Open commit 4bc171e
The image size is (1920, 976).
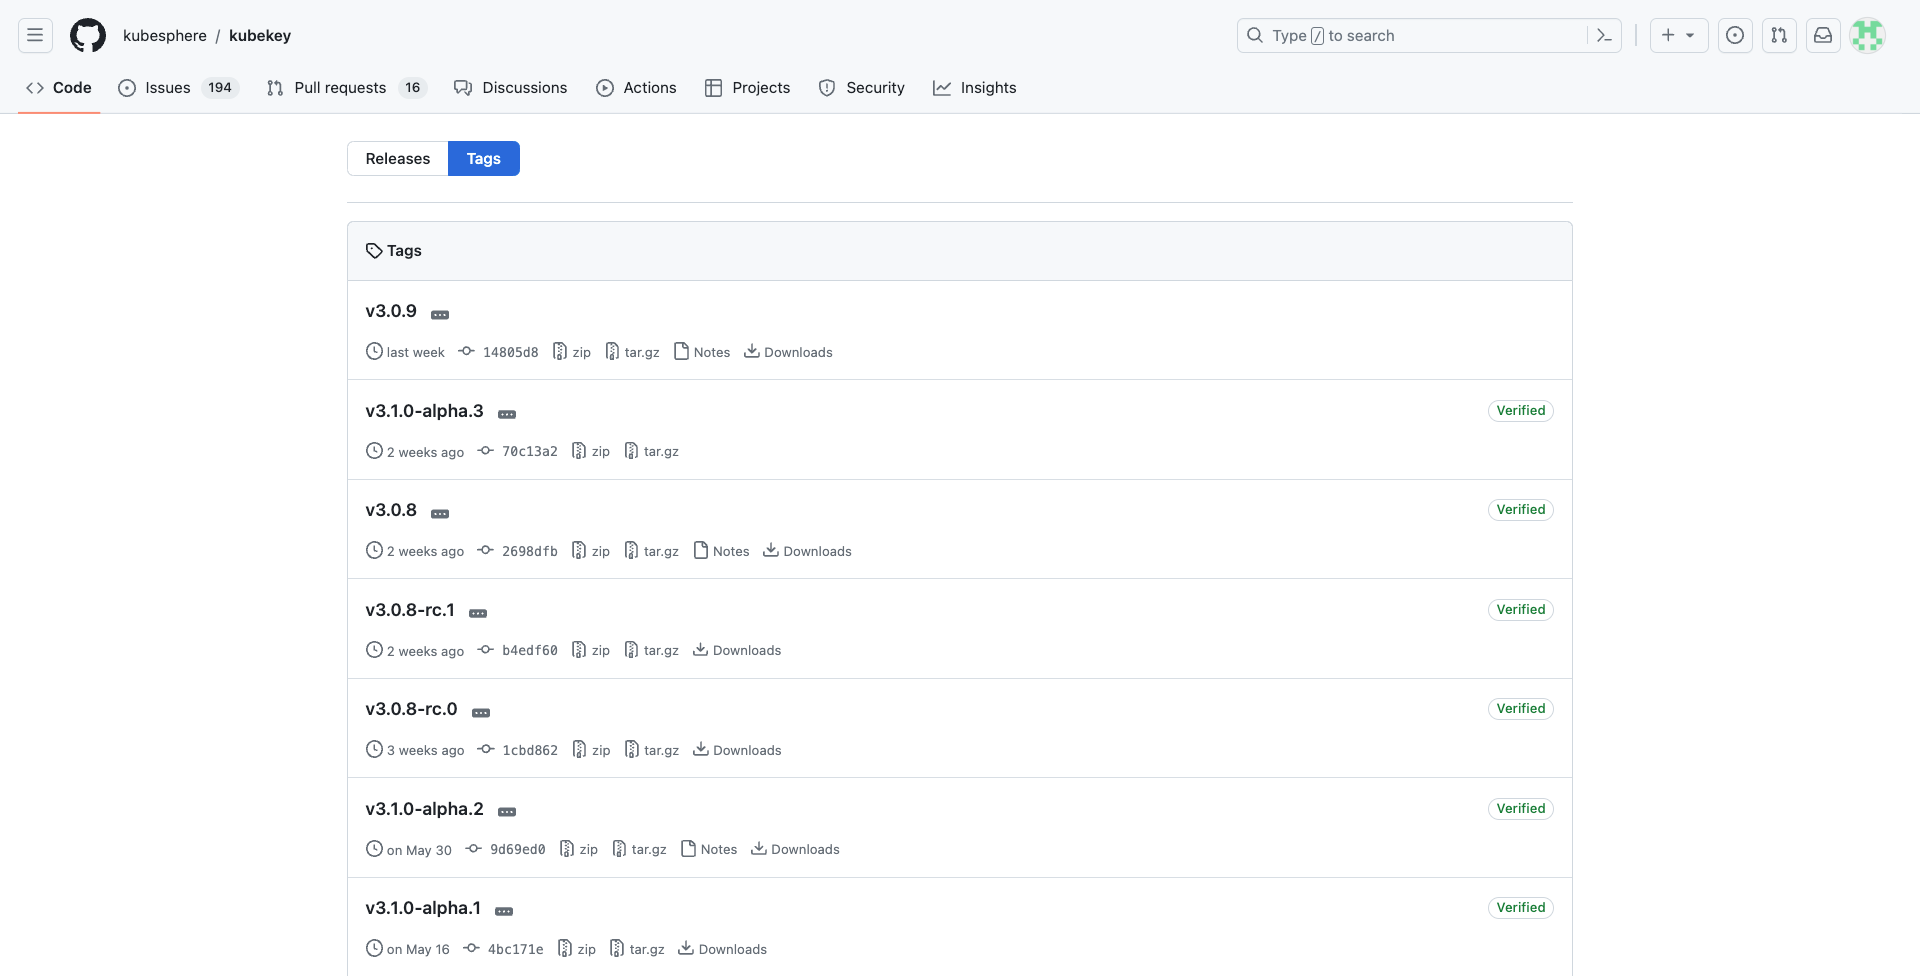point(504,949)
